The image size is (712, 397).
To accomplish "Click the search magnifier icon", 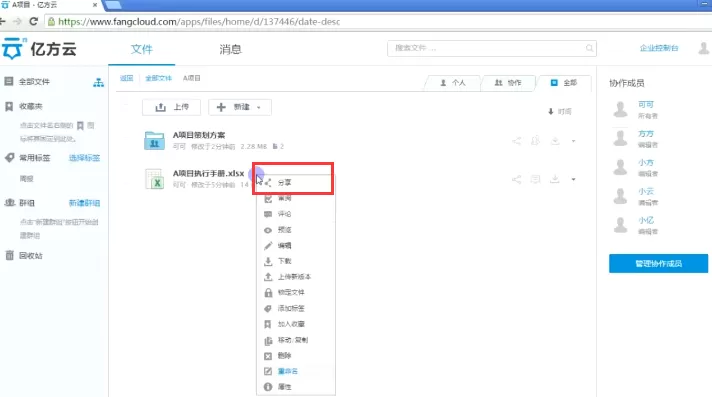I will tap(589, 48).
